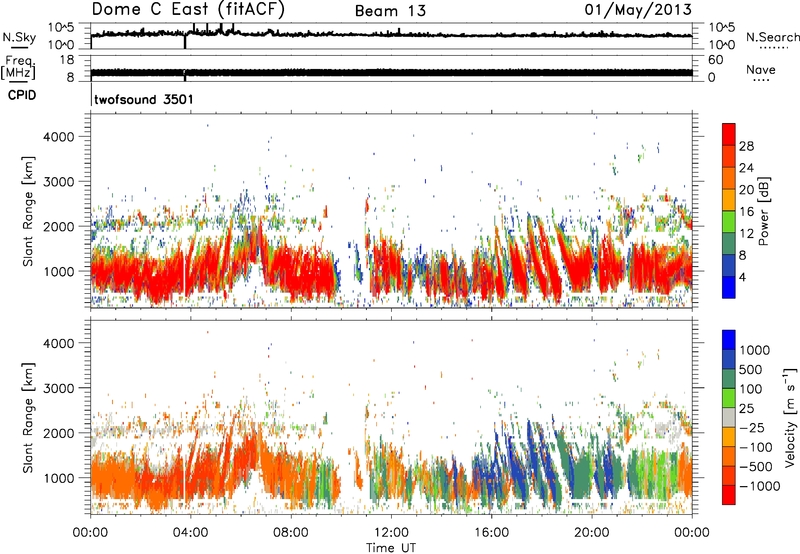Click the '12:00' time tick label
The image size is (800, 554).
point(391,533)
